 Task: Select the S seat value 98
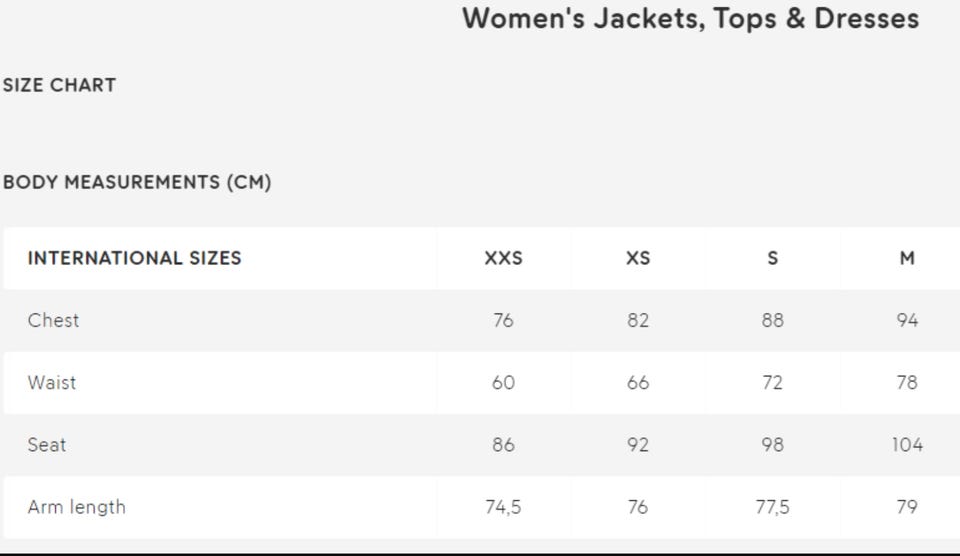click(x=772, y=444)
